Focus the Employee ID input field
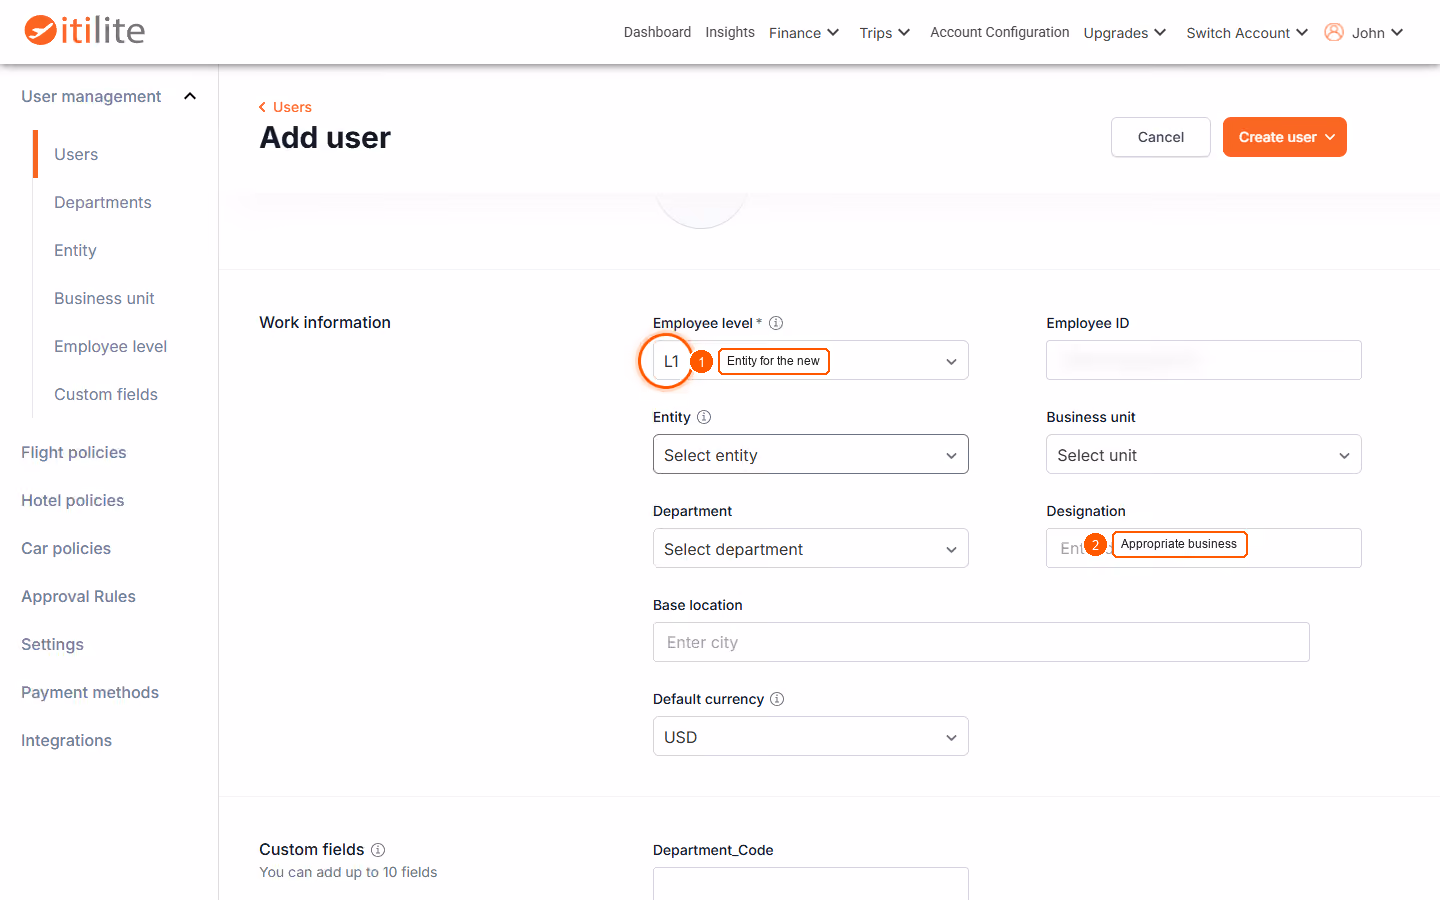 point(1204,360)
